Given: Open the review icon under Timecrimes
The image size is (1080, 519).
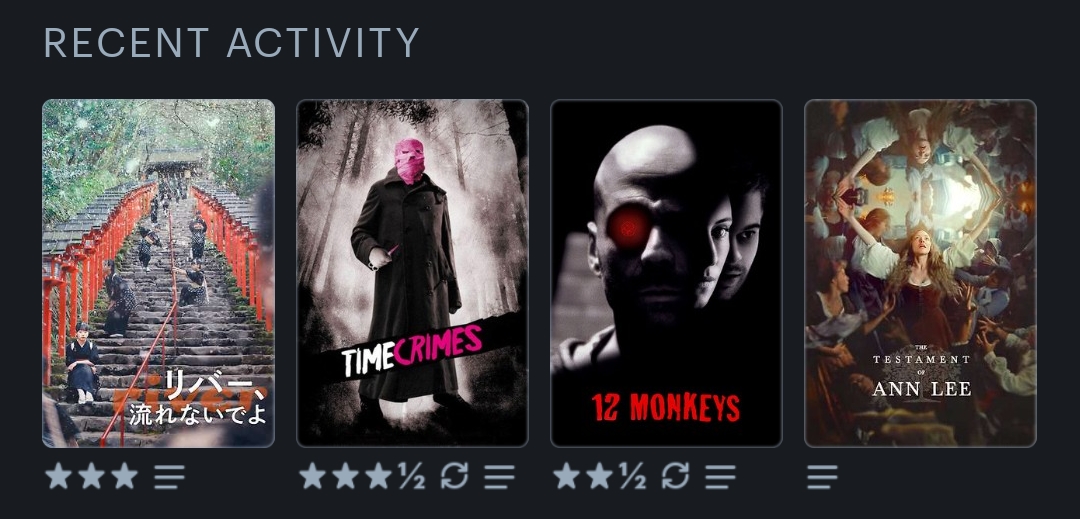Looking at the screenshot, I should [499, 476].
